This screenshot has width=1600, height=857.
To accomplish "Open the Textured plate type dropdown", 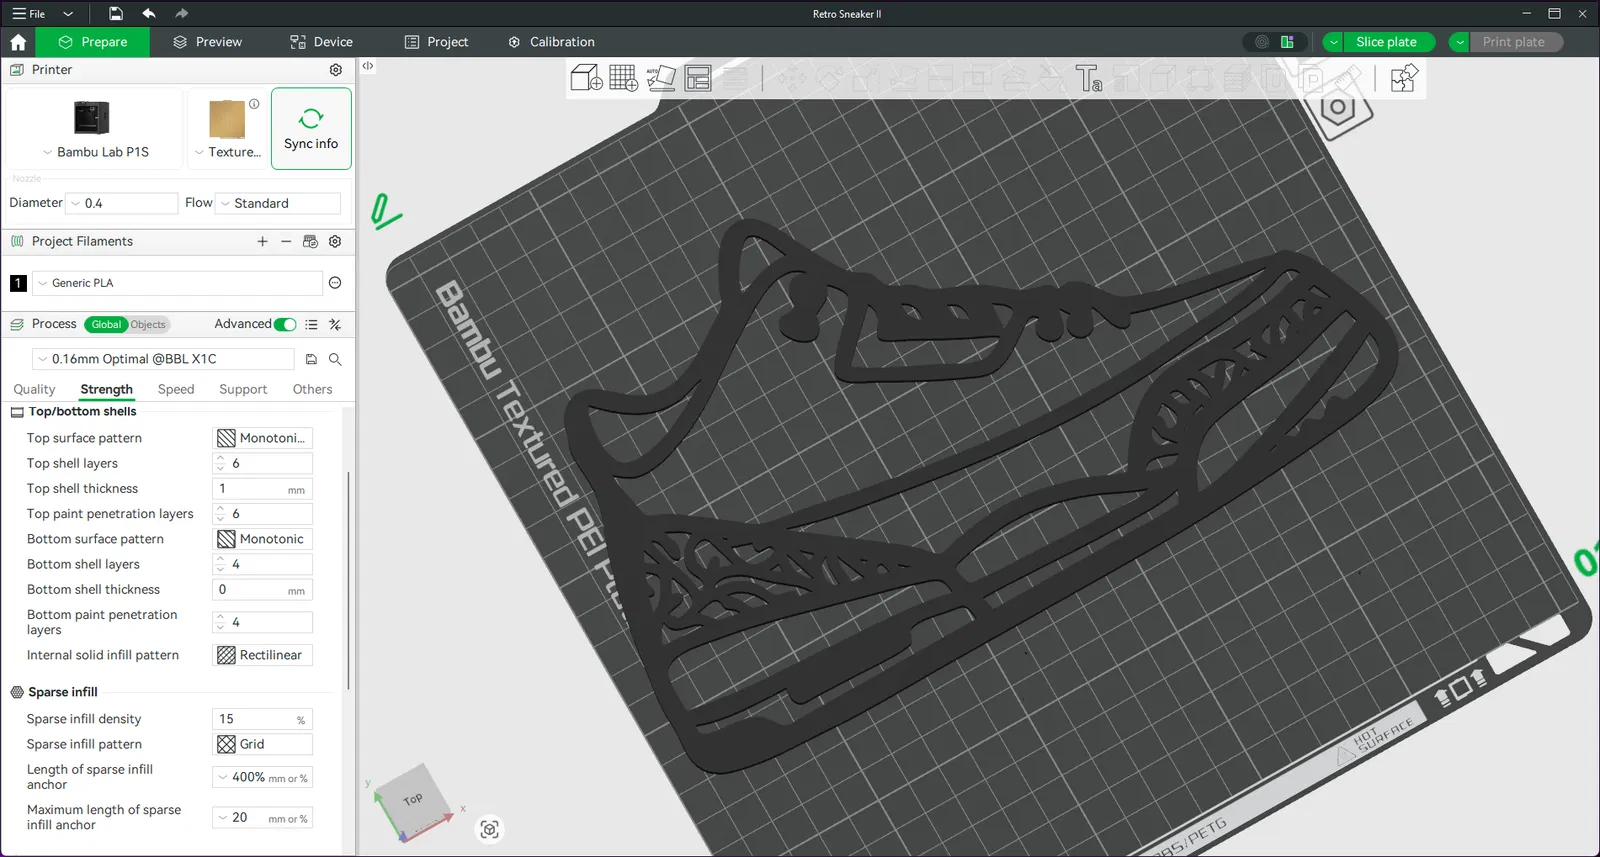I will 228,152.
